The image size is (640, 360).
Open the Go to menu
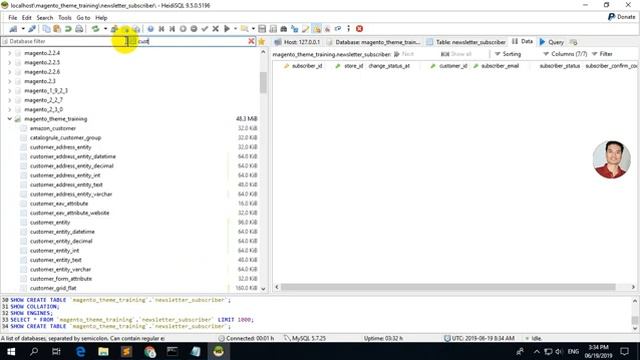[x=83, y=18]
